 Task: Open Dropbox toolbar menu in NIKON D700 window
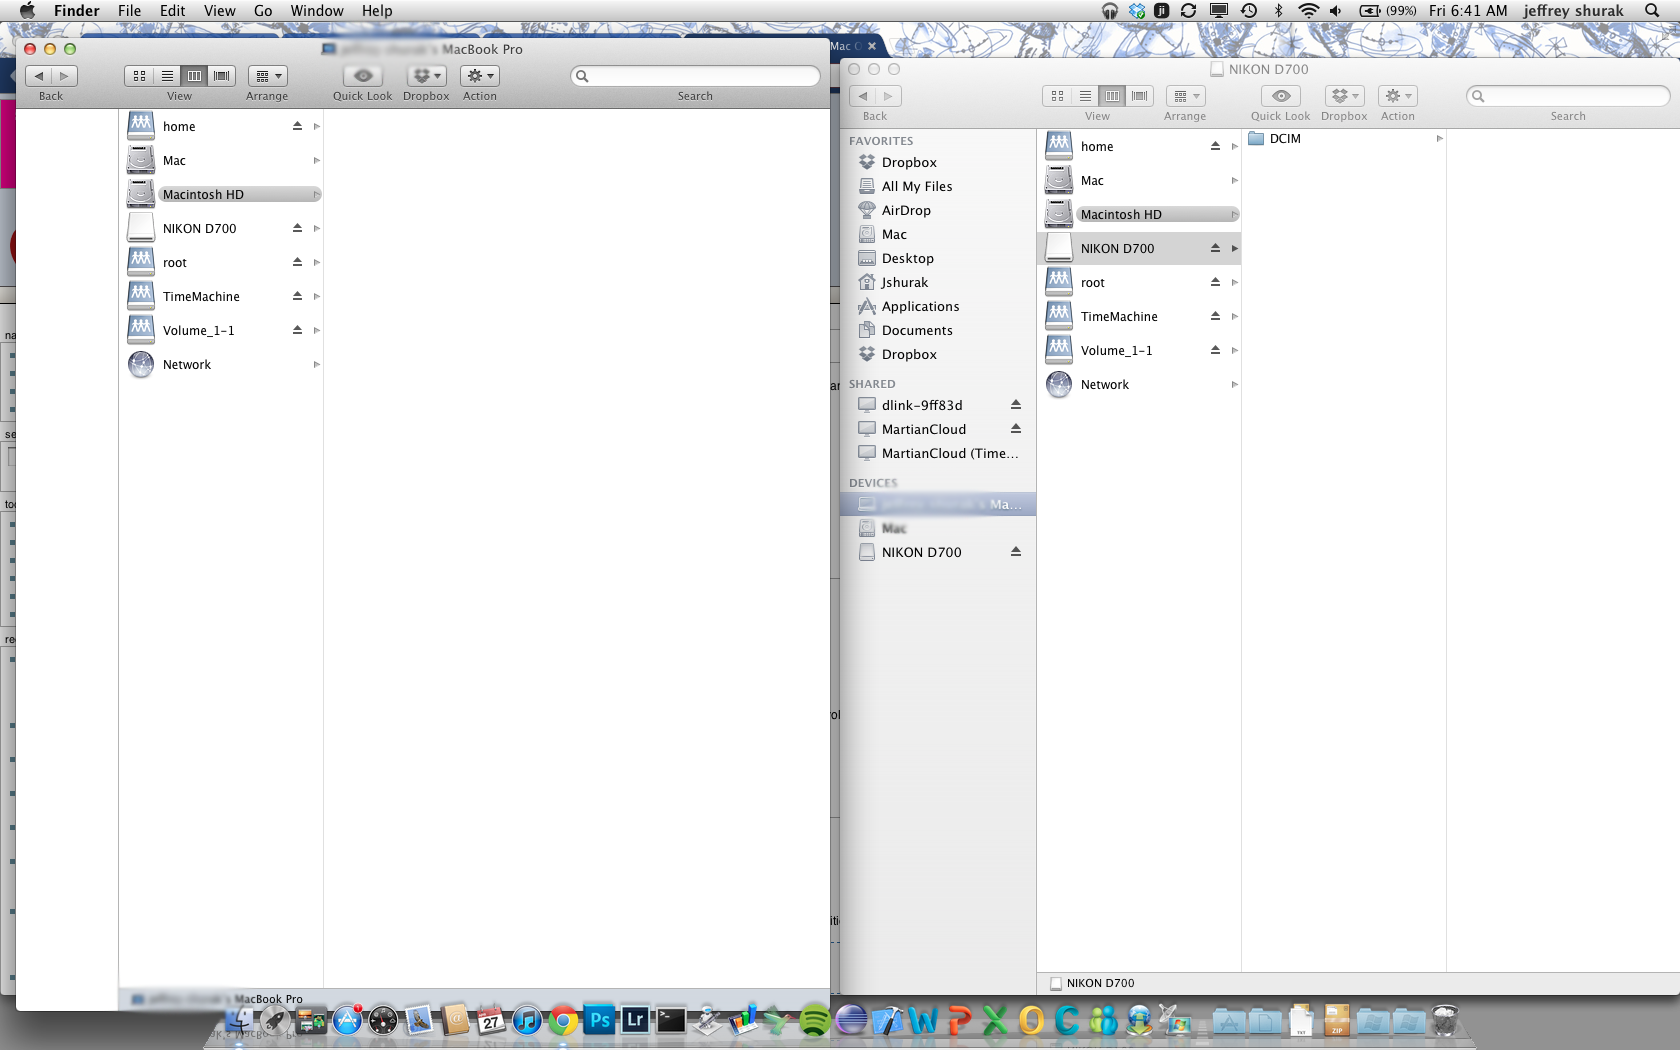click(x=1345, y=96)
